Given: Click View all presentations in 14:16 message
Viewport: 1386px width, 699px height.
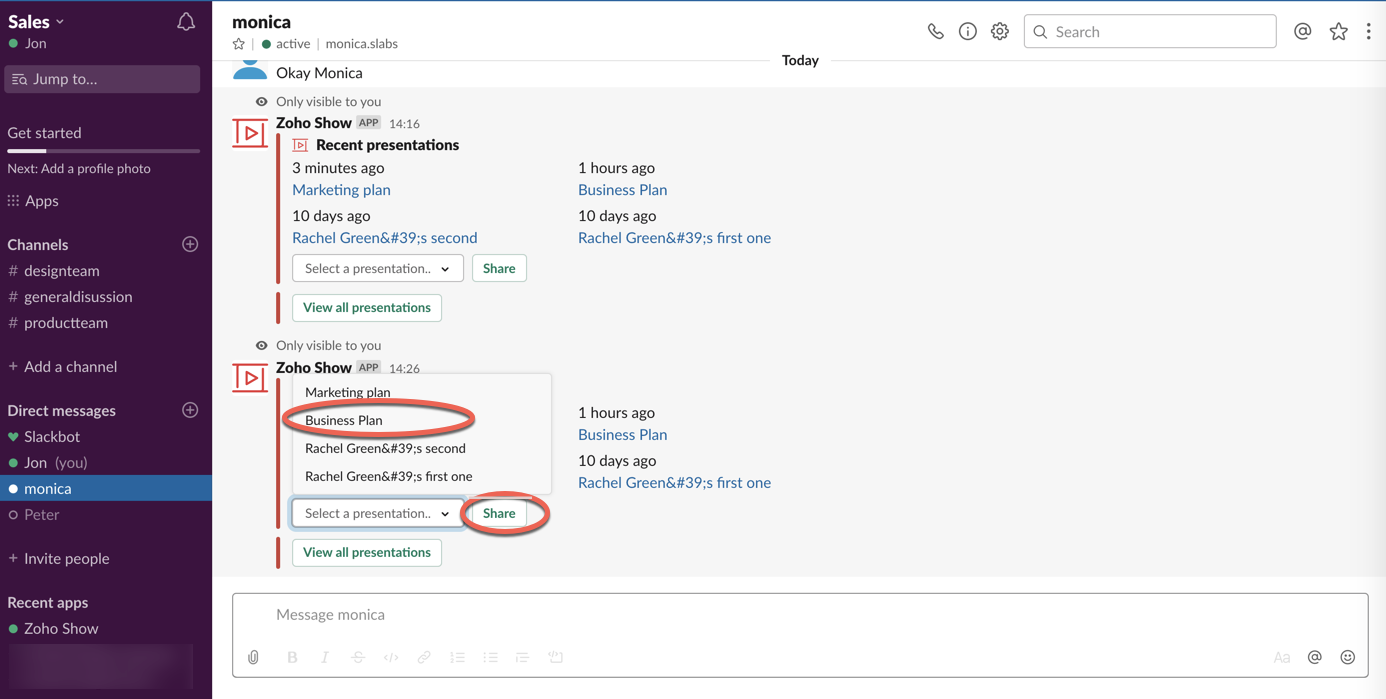Looking at the screenshot, I should tap(367, 307).
